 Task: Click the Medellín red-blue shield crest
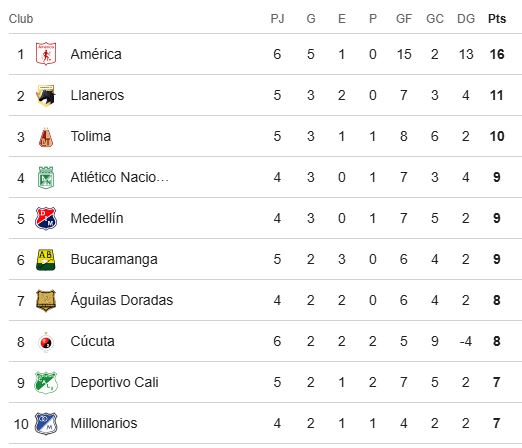(x=46, y=218)
